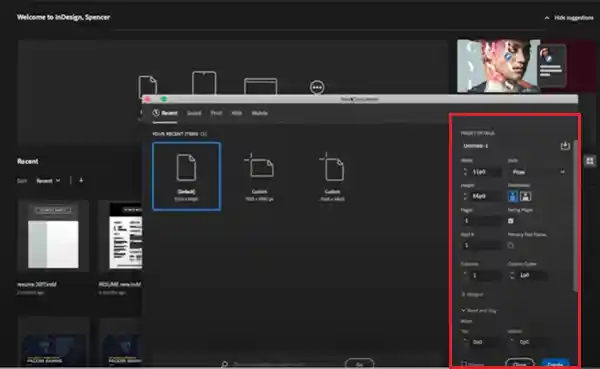Click the Columns input field
The width and height of the screenshot is (600, 369).
click(x=486, y=275)
